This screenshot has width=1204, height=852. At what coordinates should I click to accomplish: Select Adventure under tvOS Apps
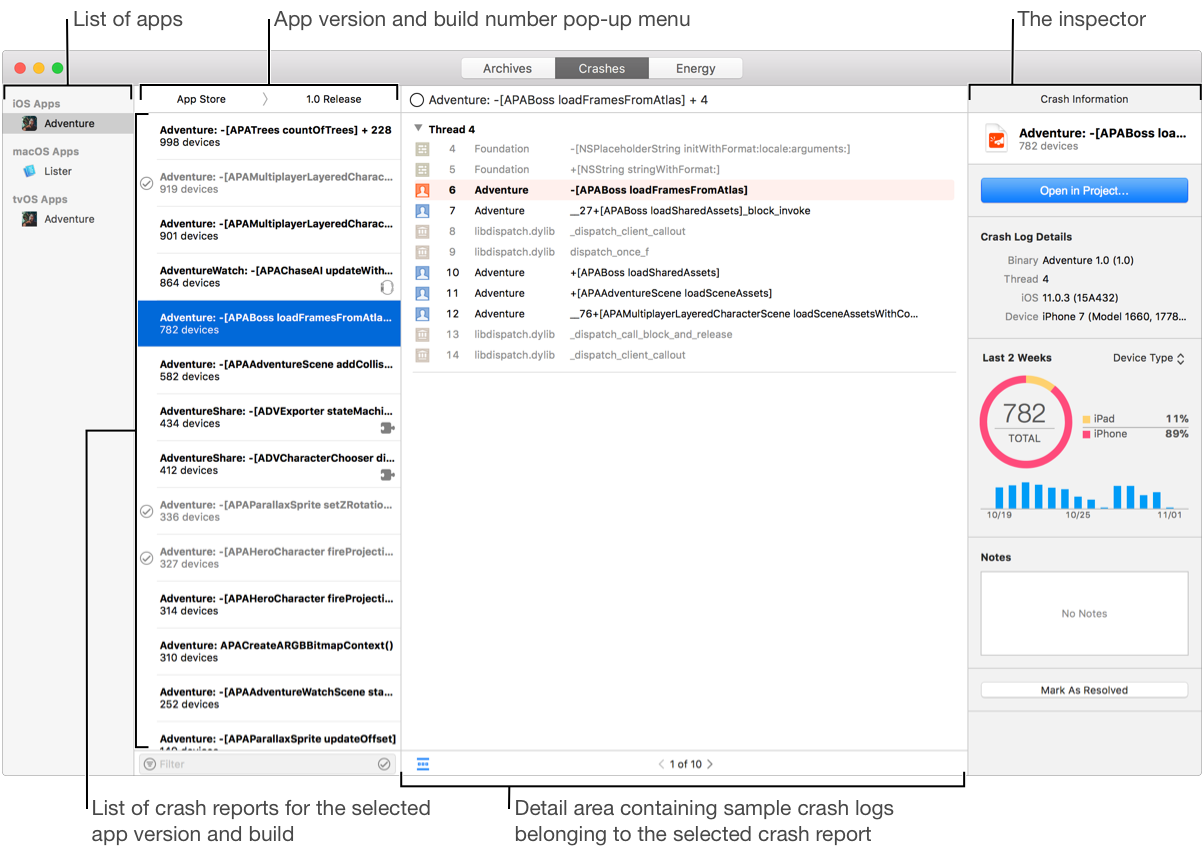point(68,219)
